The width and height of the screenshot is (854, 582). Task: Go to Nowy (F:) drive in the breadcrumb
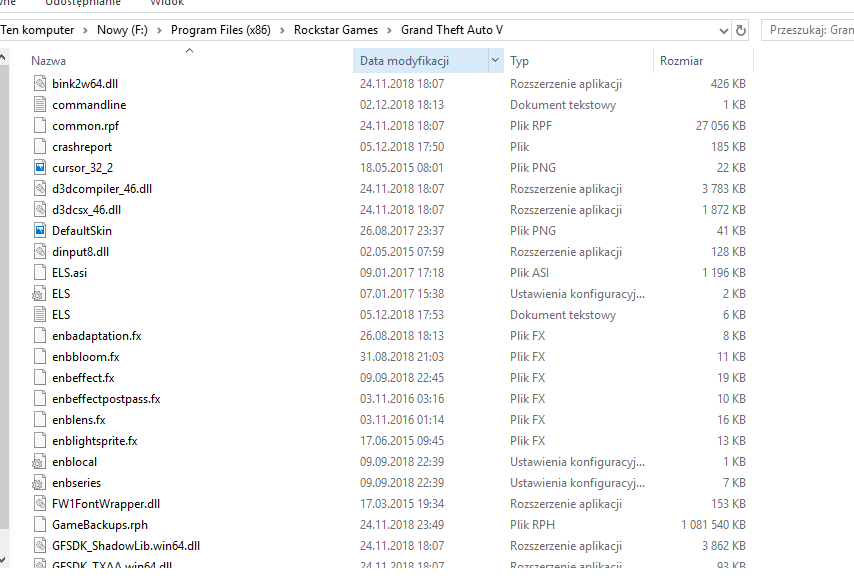[122, 30]
